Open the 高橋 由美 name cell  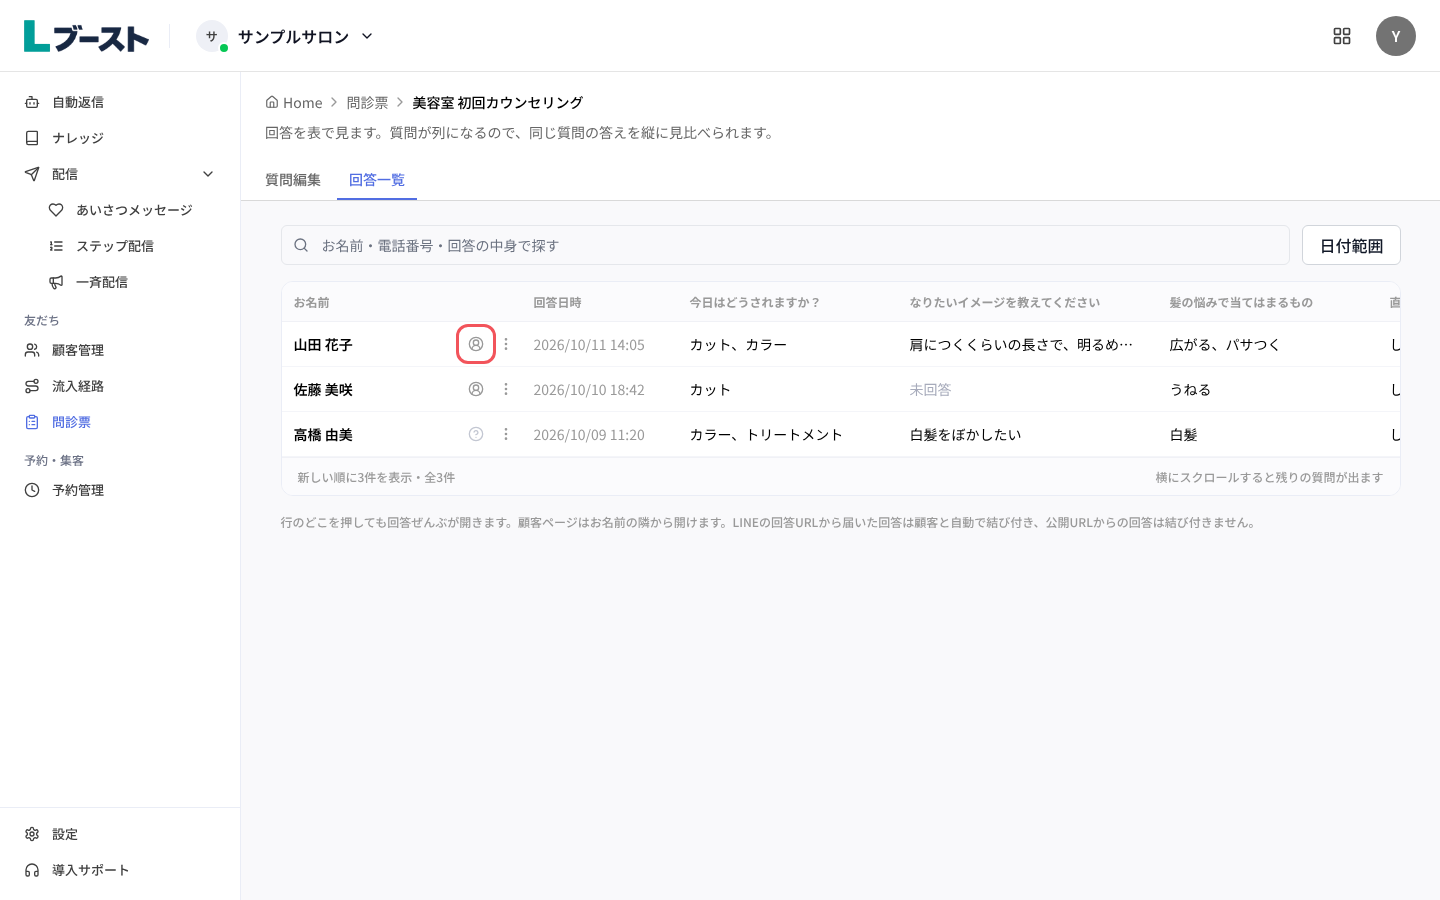click(x=323, y=435)
